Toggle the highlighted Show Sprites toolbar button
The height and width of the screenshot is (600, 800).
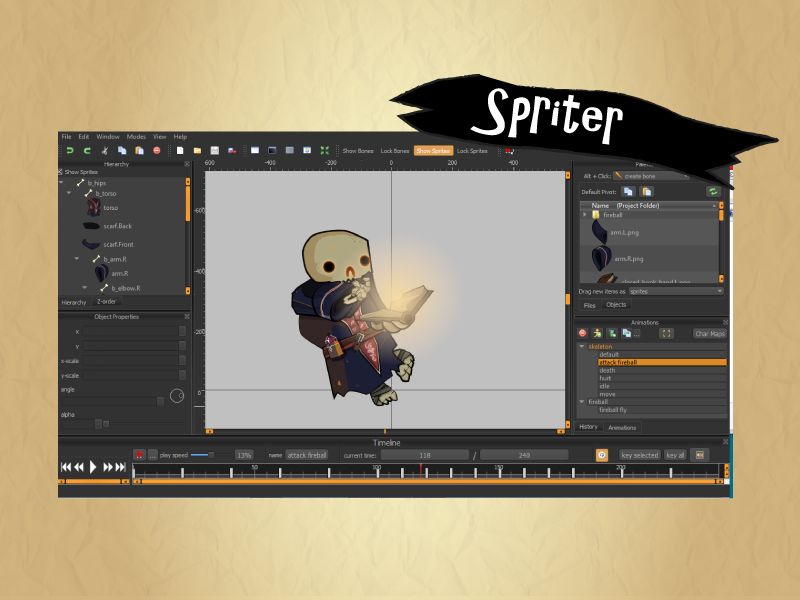pyautogui.click(x=433, y=151)
